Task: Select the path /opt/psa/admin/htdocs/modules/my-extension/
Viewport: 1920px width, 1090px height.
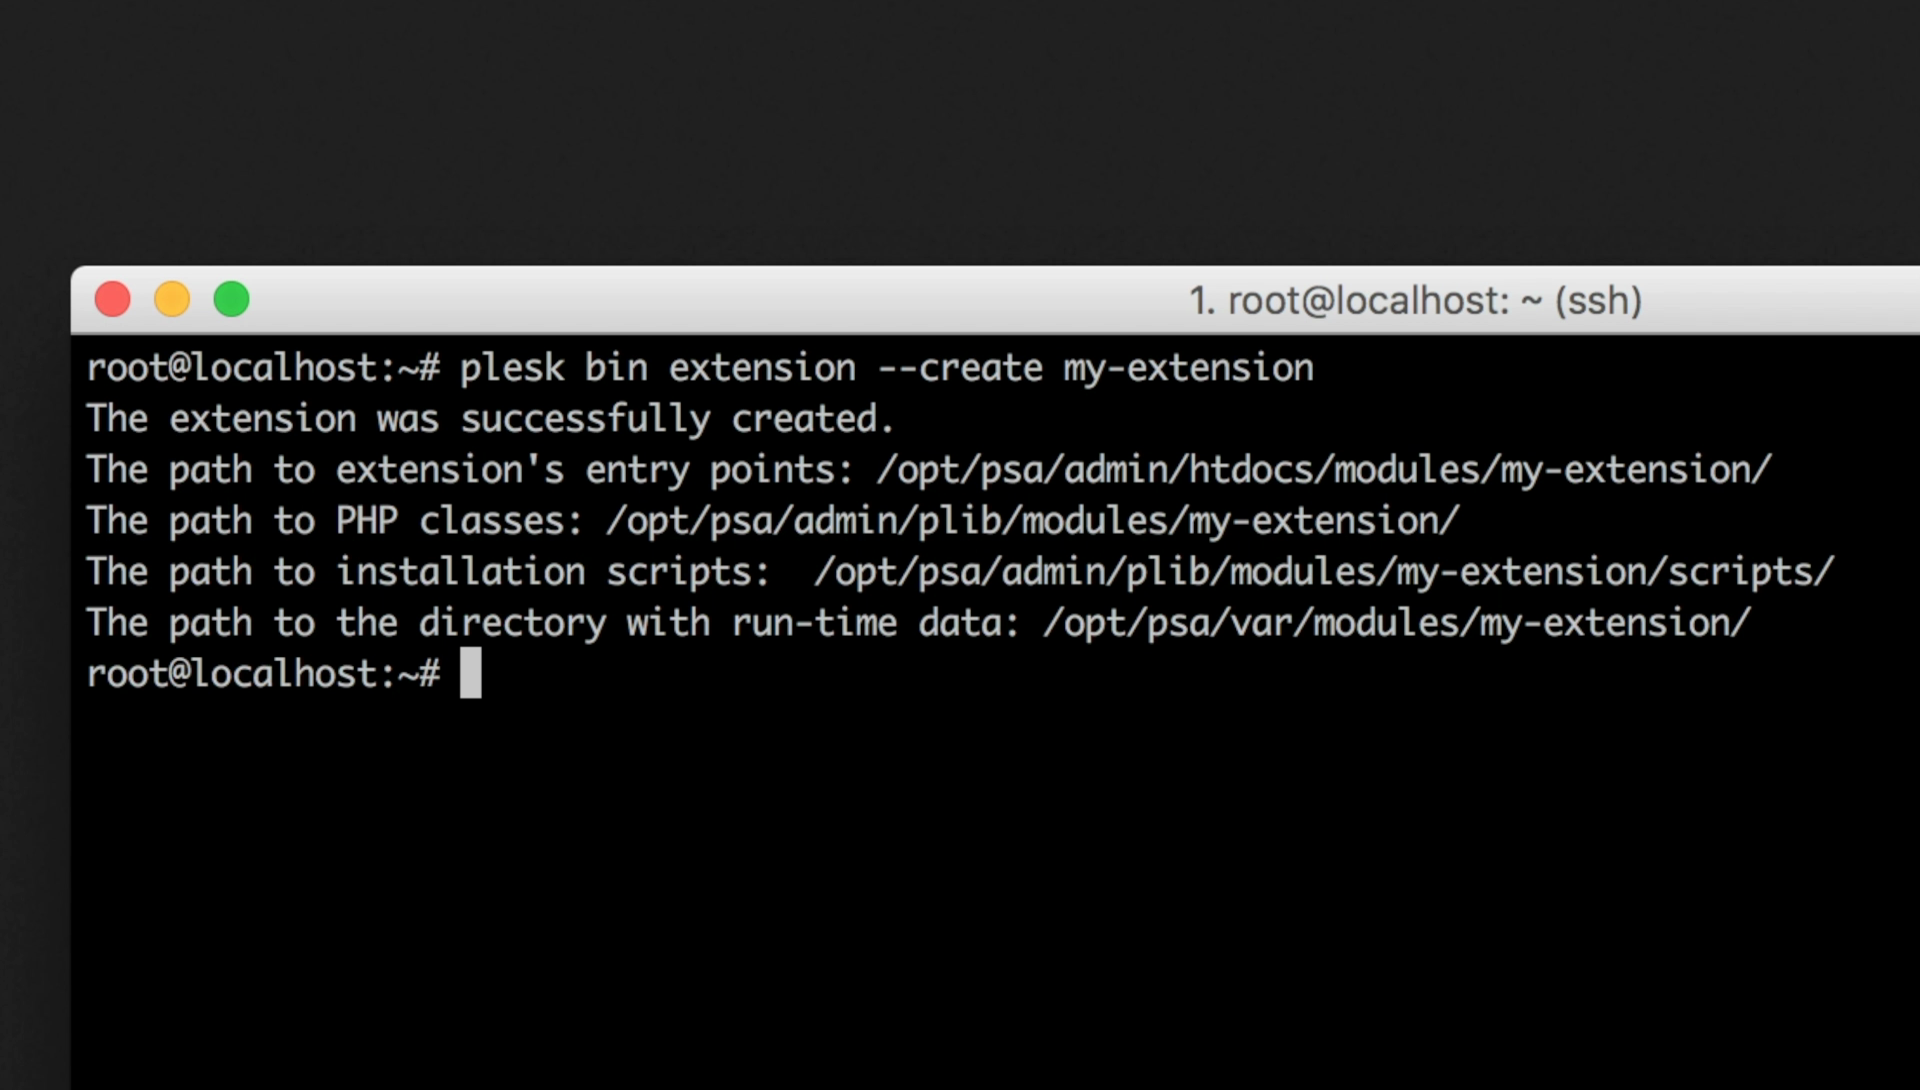Action: [x=1323, y=469]
